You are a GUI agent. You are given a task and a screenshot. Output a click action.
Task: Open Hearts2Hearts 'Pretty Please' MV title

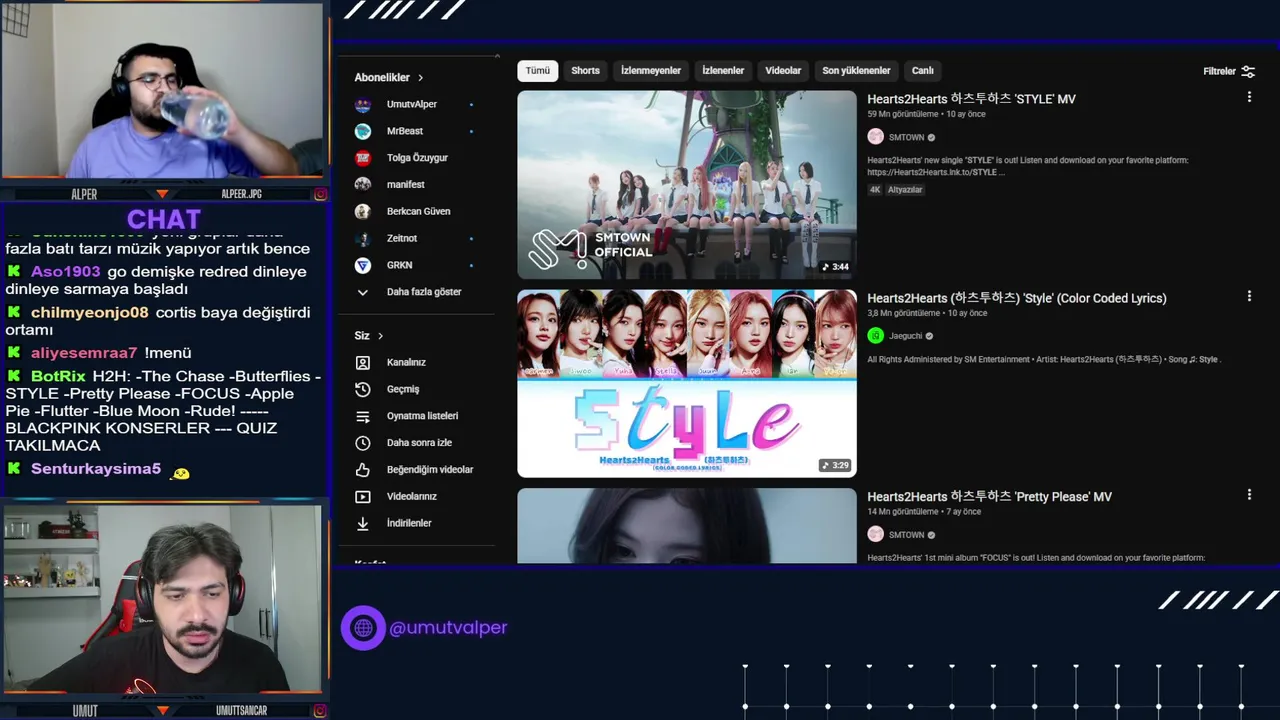pyautogui.click(x=989, y=497)
